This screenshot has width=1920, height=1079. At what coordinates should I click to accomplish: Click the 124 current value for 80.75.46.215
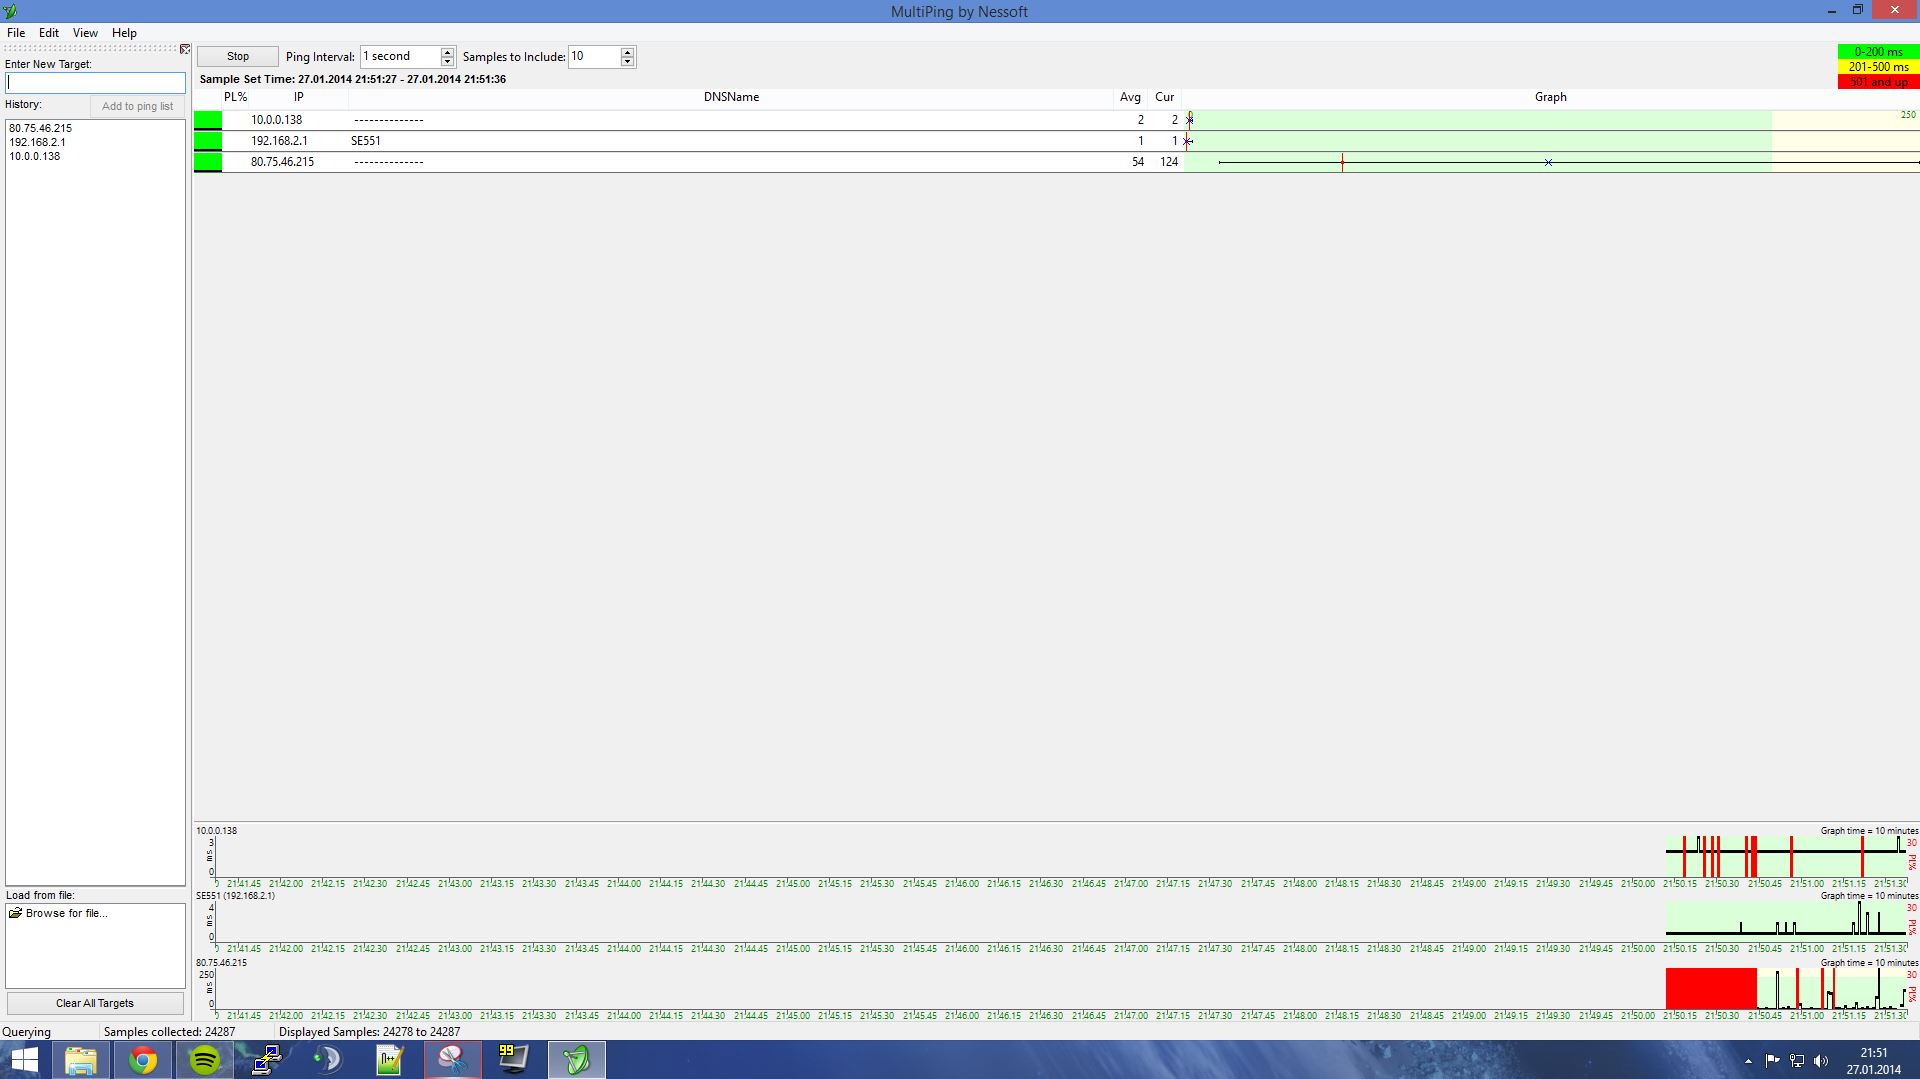(1168, 162)
